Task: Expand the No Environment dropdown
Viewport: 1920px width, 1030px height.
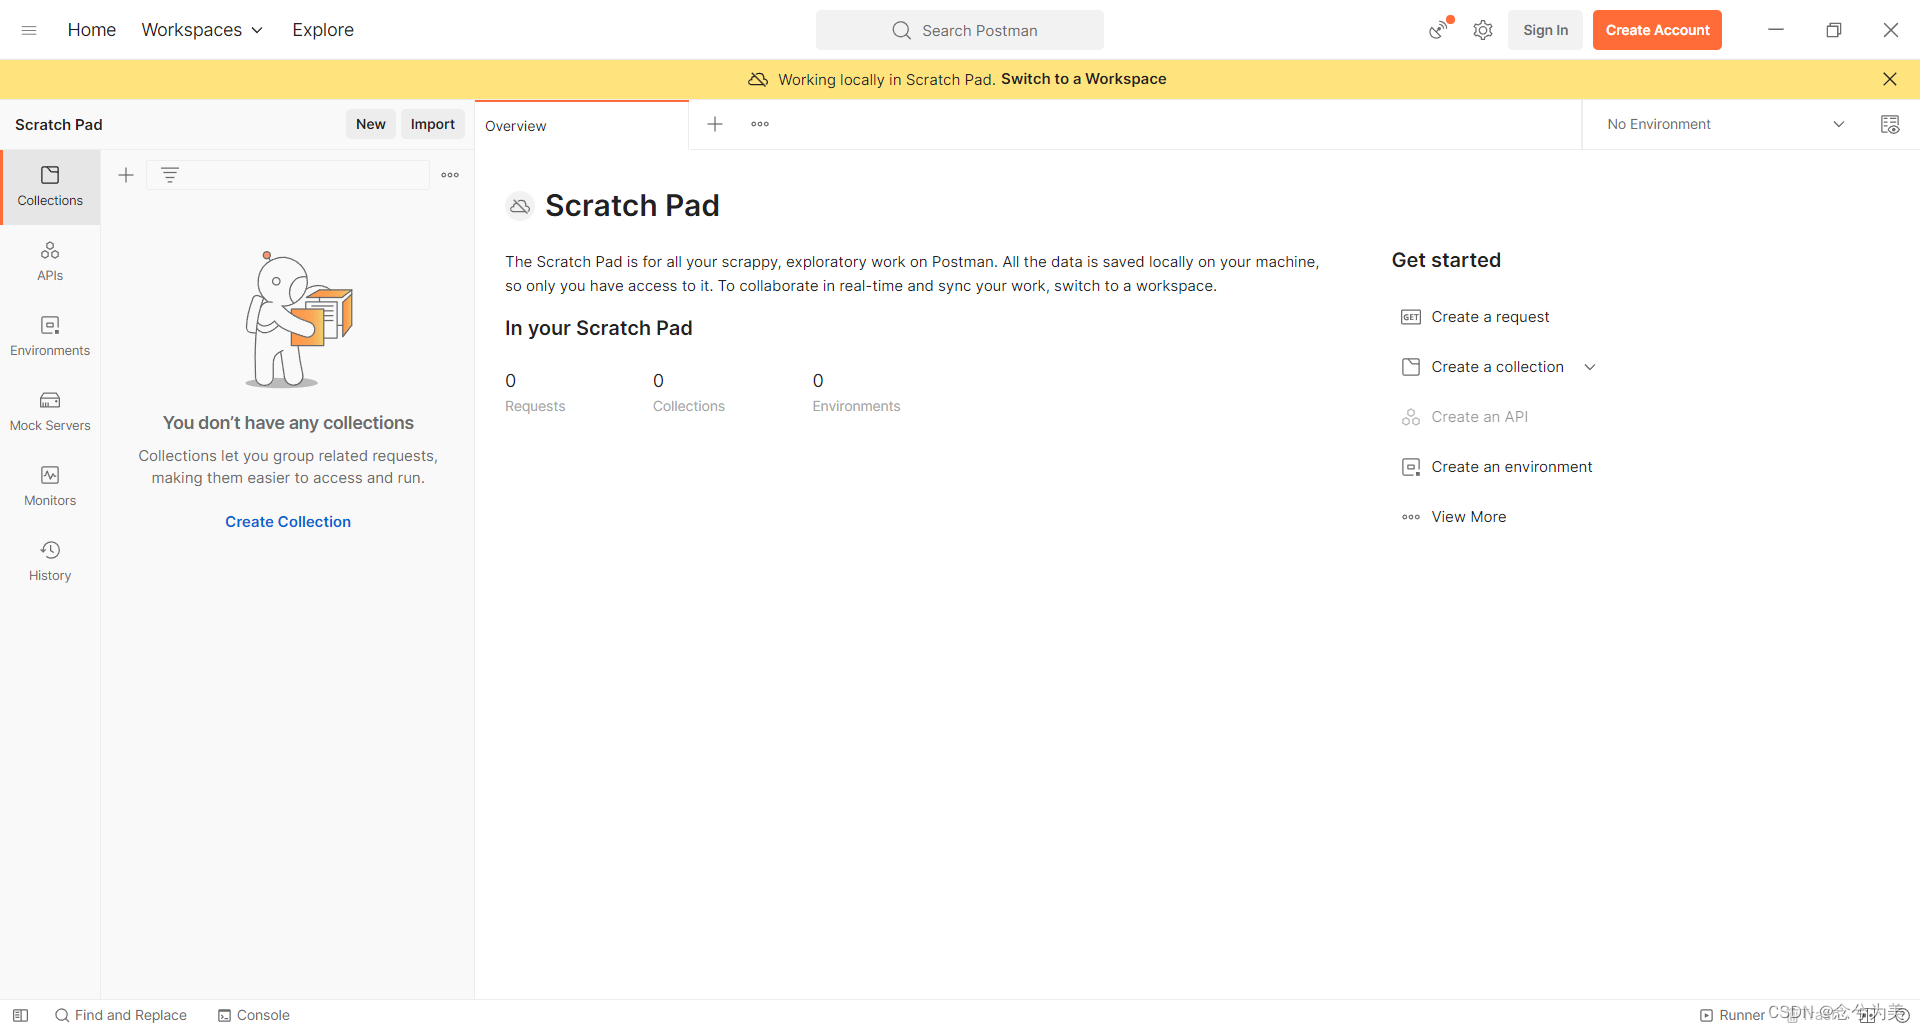Action: pyautogui.click(x=1725, y=124)
